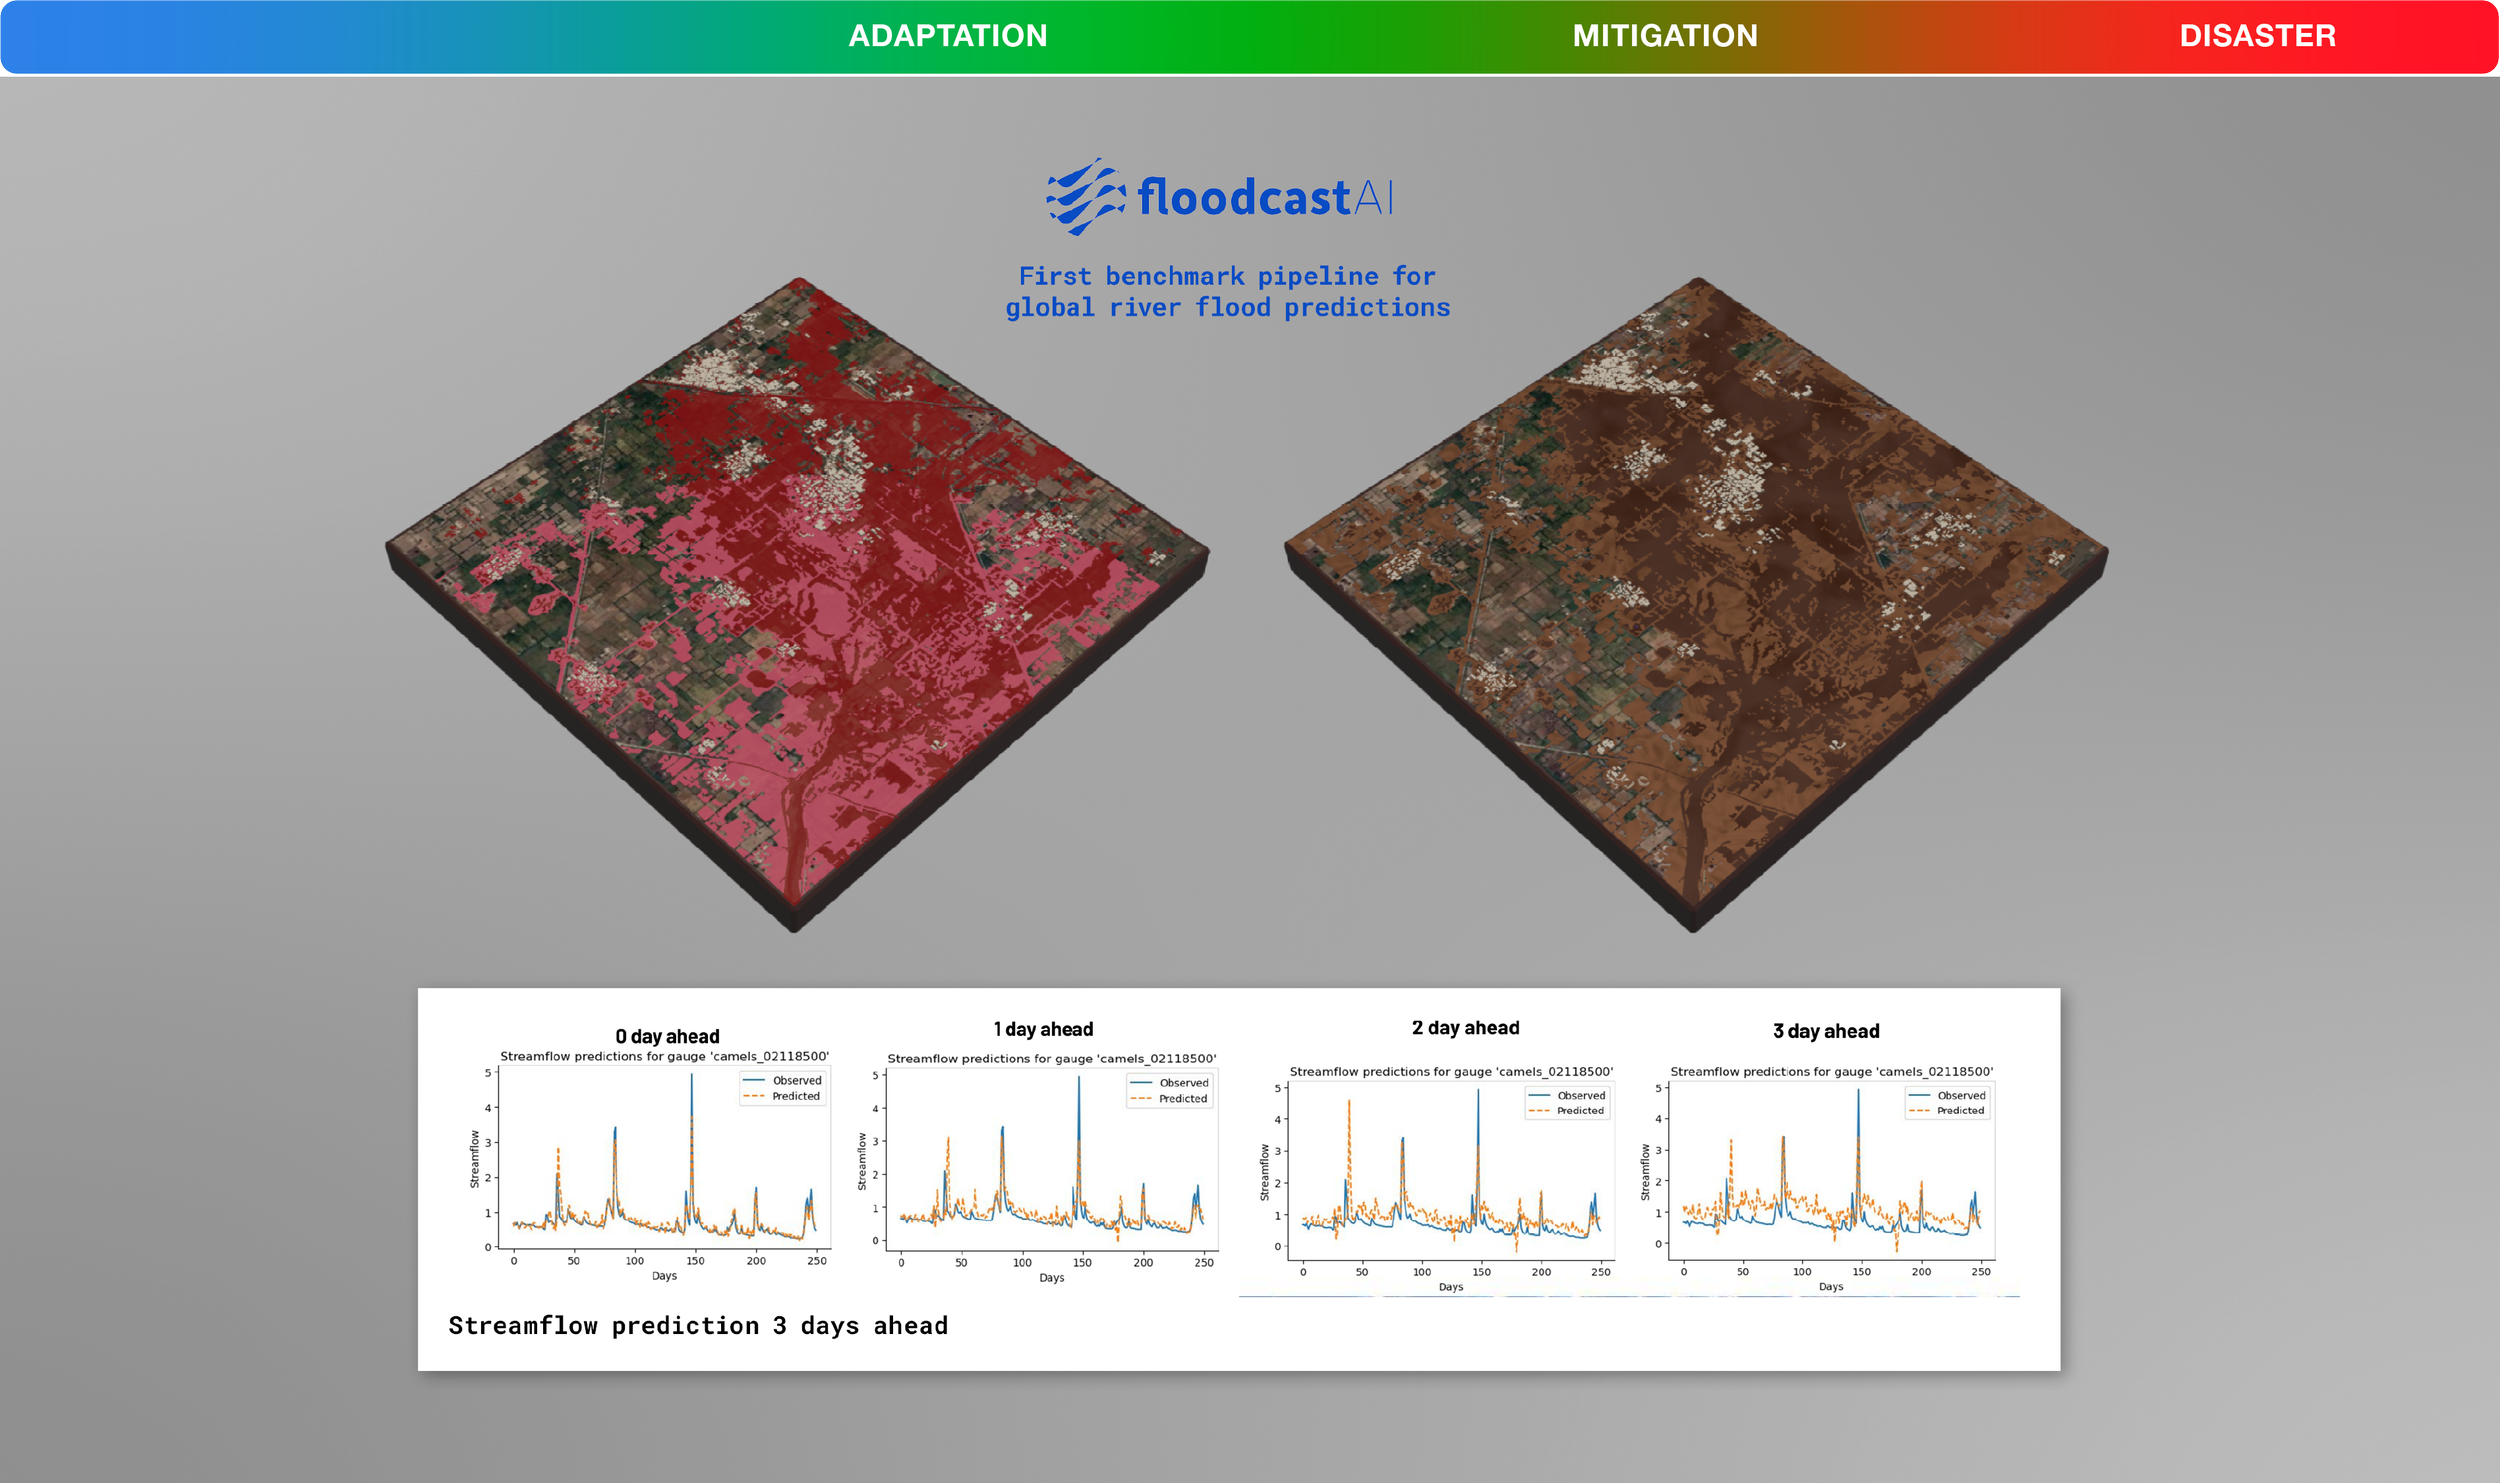2500x1483 pixels.
Task: Click 'Streamflow prediction 3 days ahead' caption
Action: 698,1326
